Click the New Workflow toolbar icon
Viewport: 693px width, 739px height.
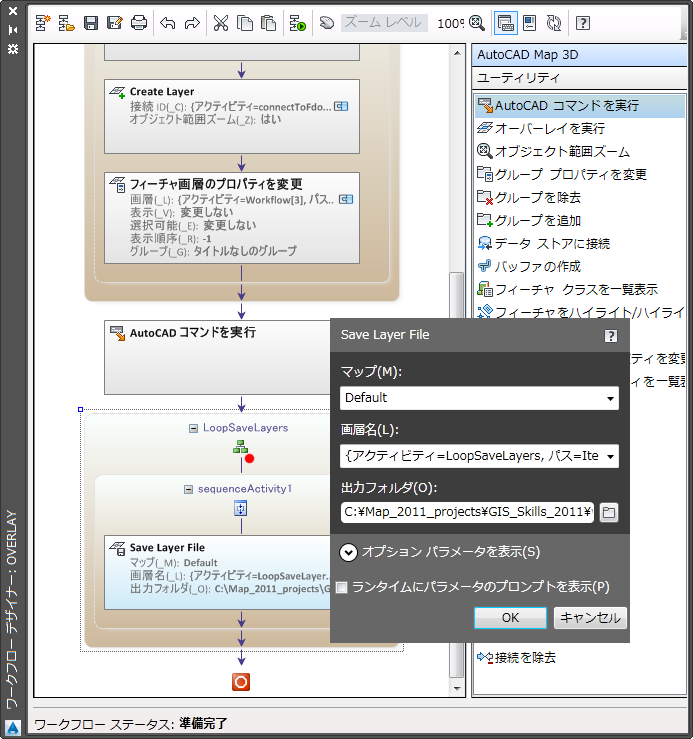[x=43, y=23]
